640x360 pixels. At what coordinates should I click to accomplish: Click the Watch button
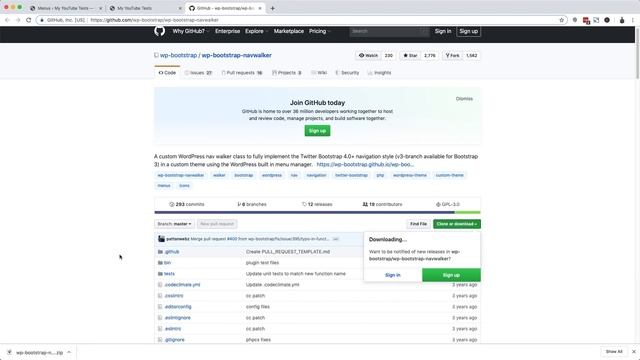coord(368,56)
